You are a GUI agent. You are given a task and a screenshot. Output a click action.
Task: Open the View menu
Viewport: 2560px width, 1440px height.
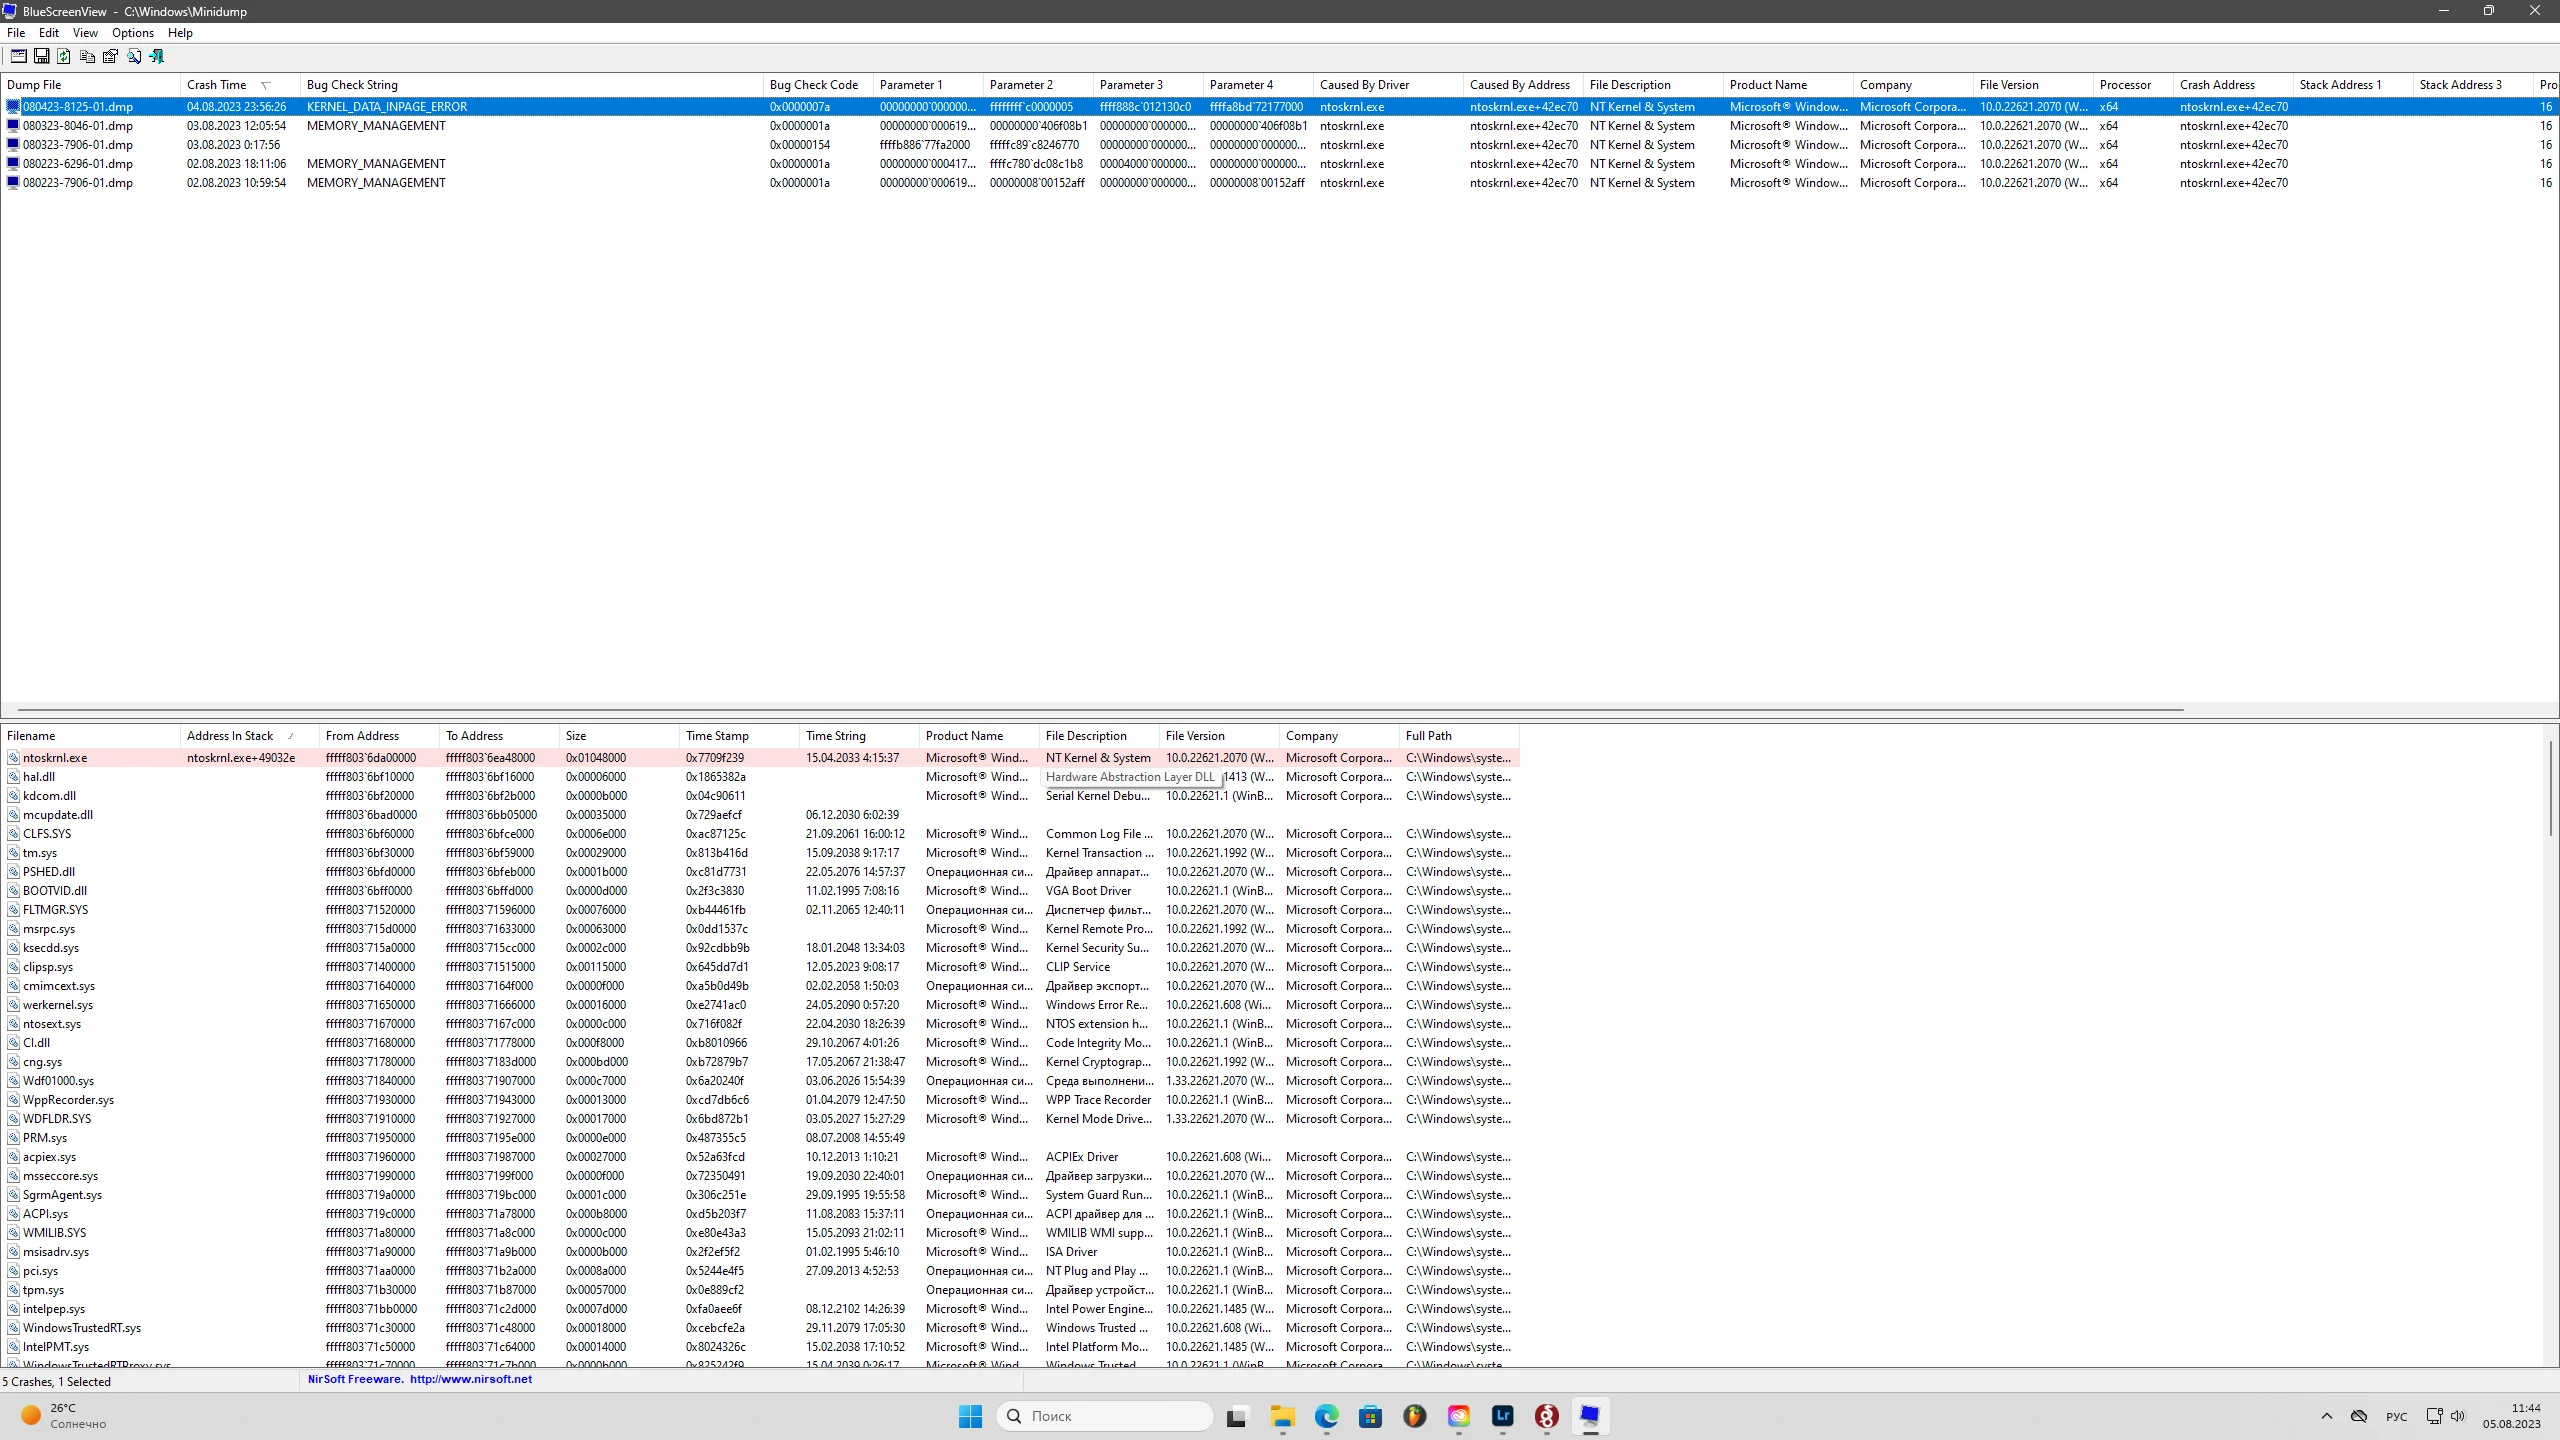point(85,33)
